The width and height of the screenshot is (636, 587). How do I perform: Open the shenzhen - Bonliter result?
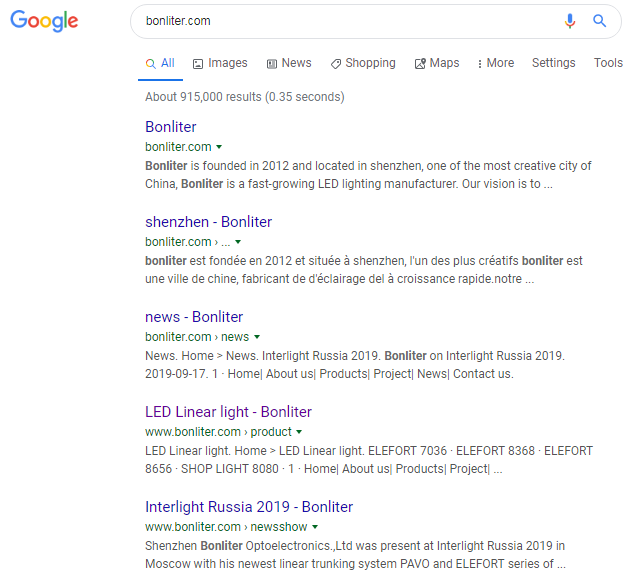pyautogui.click(x=208, y=222)
